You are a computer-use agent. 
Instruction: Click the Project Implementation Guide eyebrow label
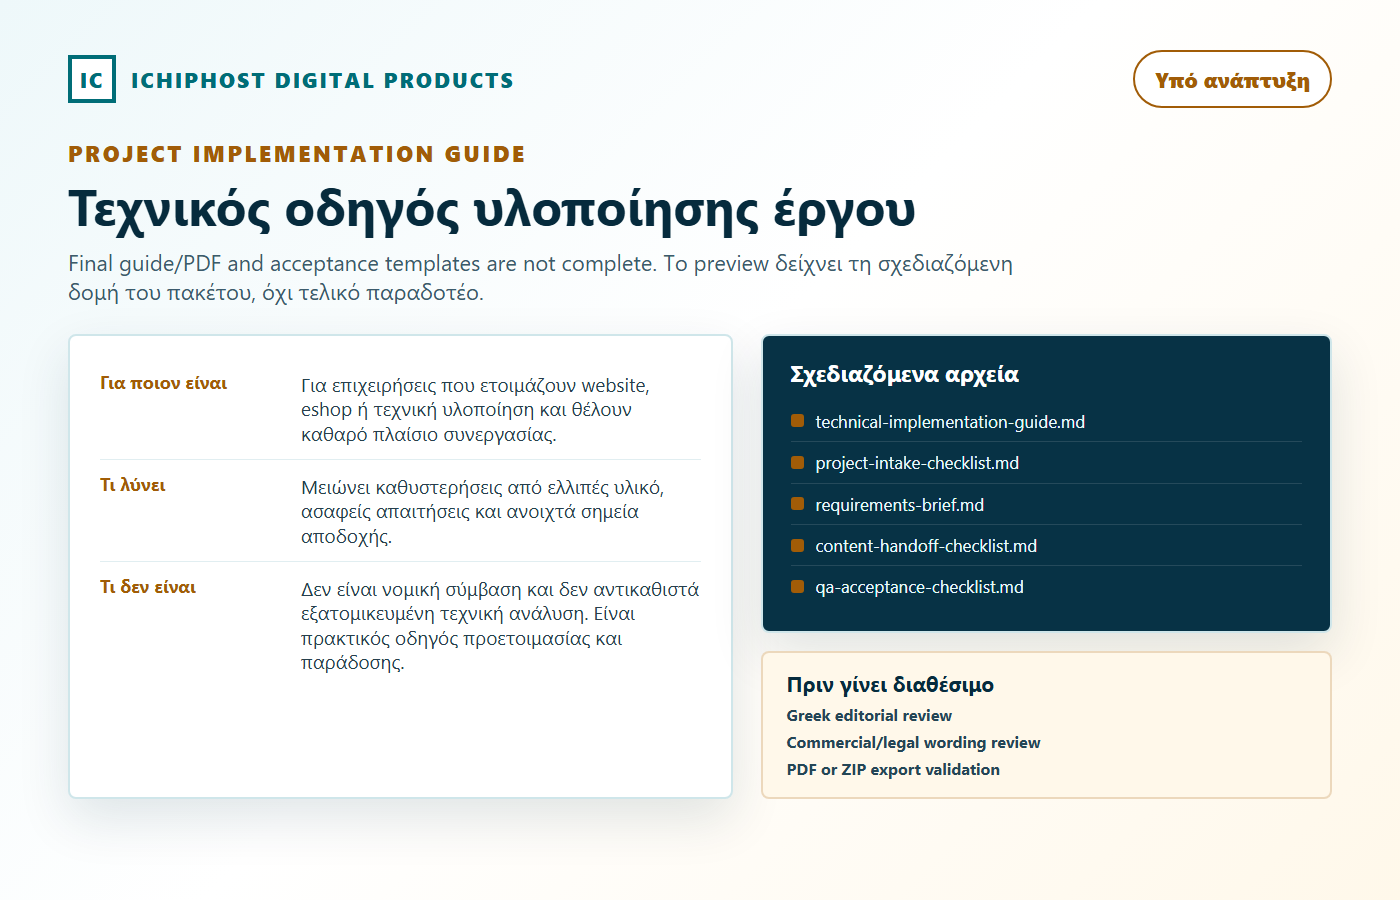[297, 154]
